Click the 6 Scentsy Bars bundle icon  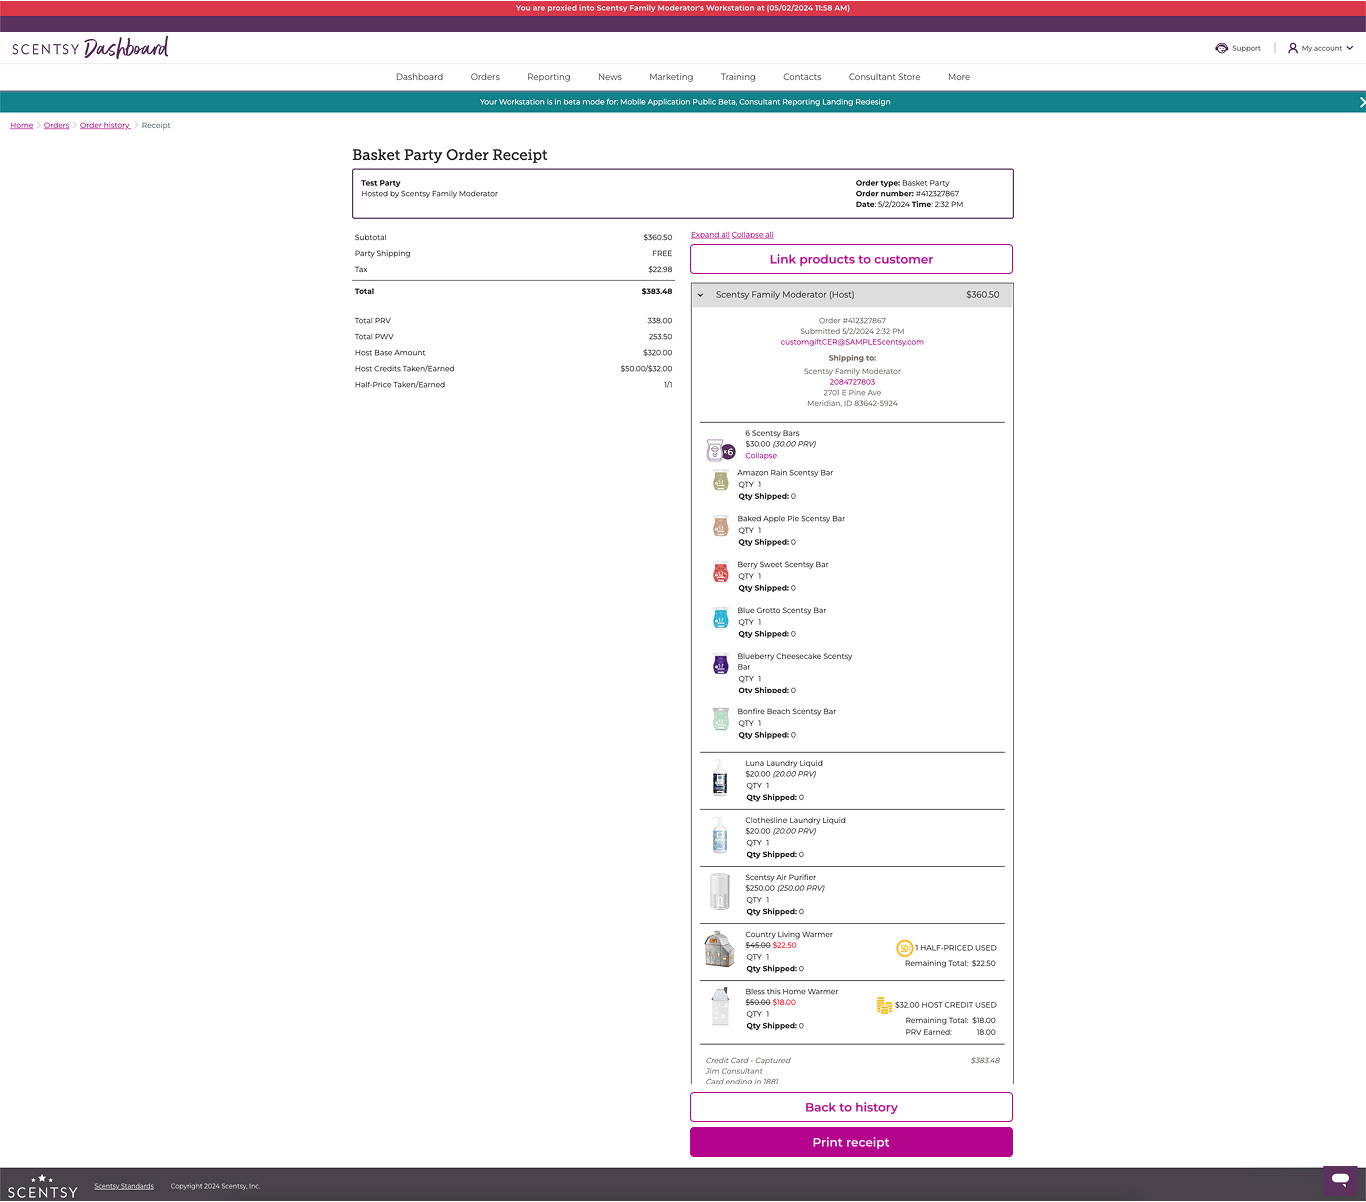(x=720, y=449)
